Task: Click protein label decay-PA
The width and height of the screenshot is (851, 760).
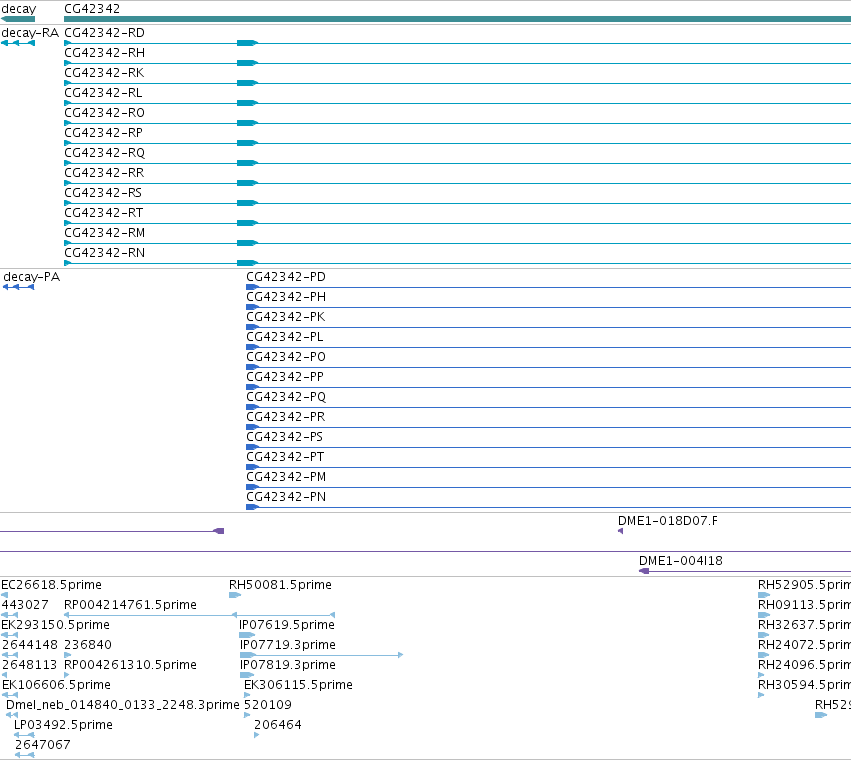Action: coord(31,277)
